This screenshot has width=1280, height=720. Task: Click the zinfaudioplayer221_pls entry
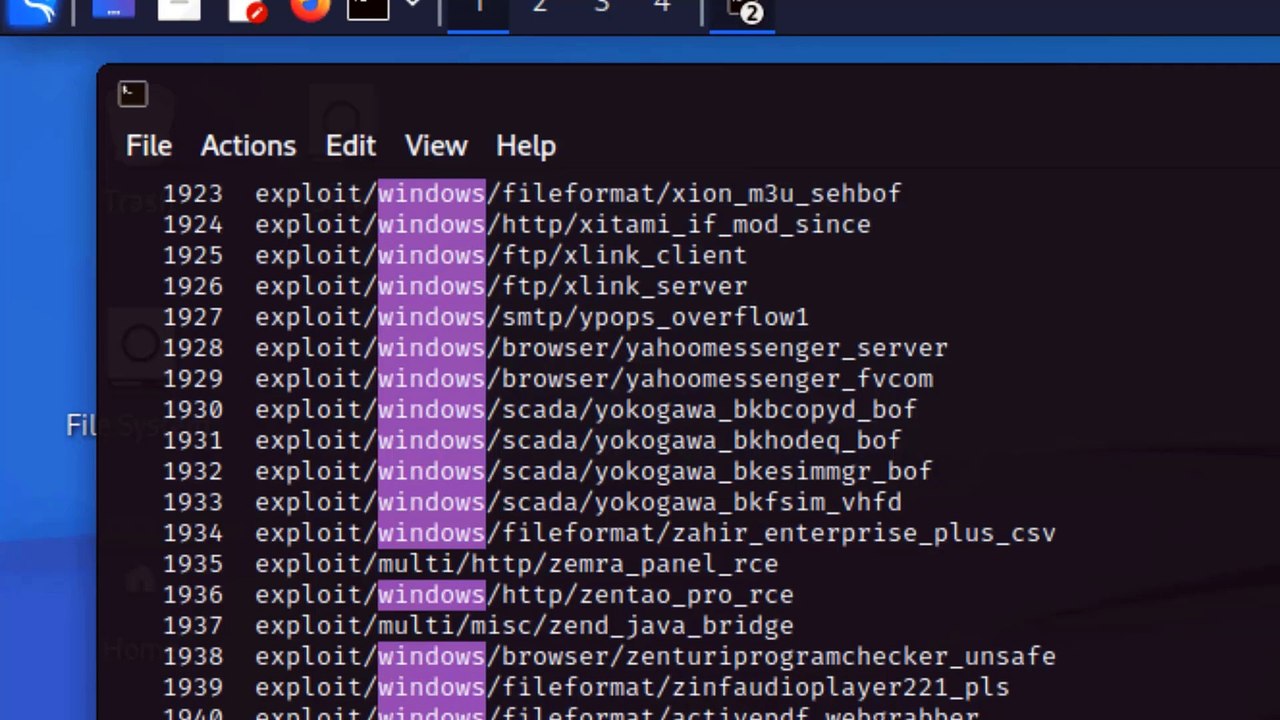point(586,688)
